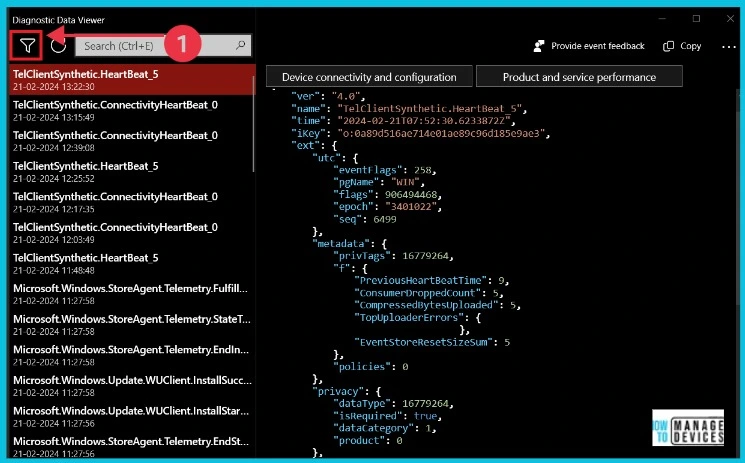Click the "ConsumerDroppedCount" line
The height and width of the screenshot is (463, 745).
pyautogui.click(x=428, y=293)
